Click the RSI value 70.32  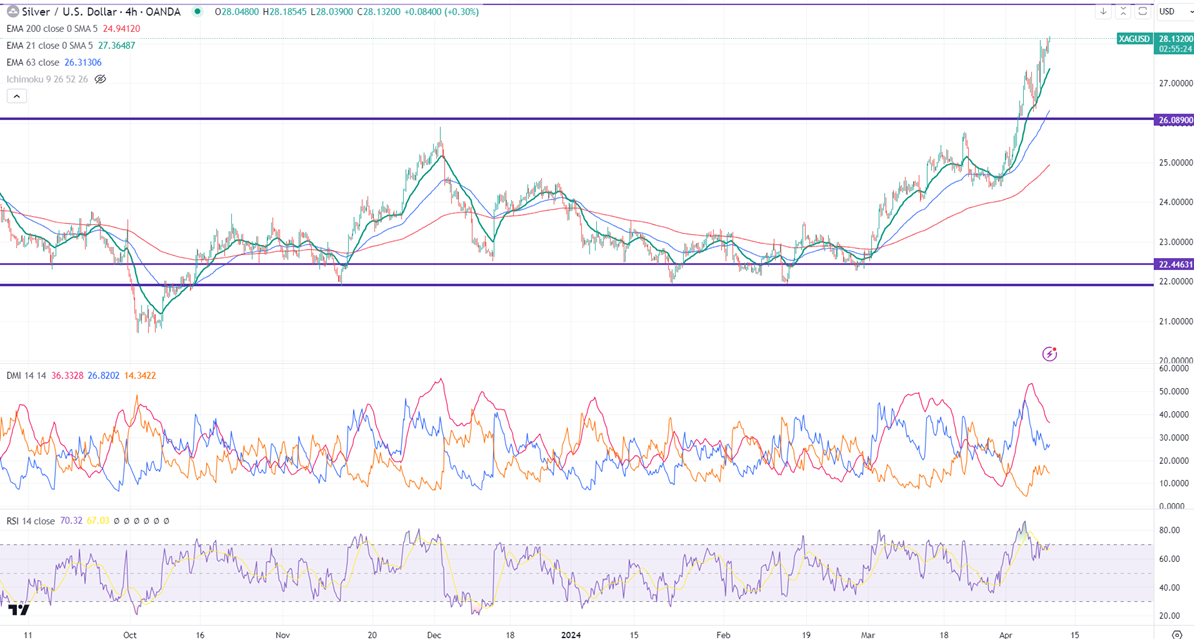point(71,521)
